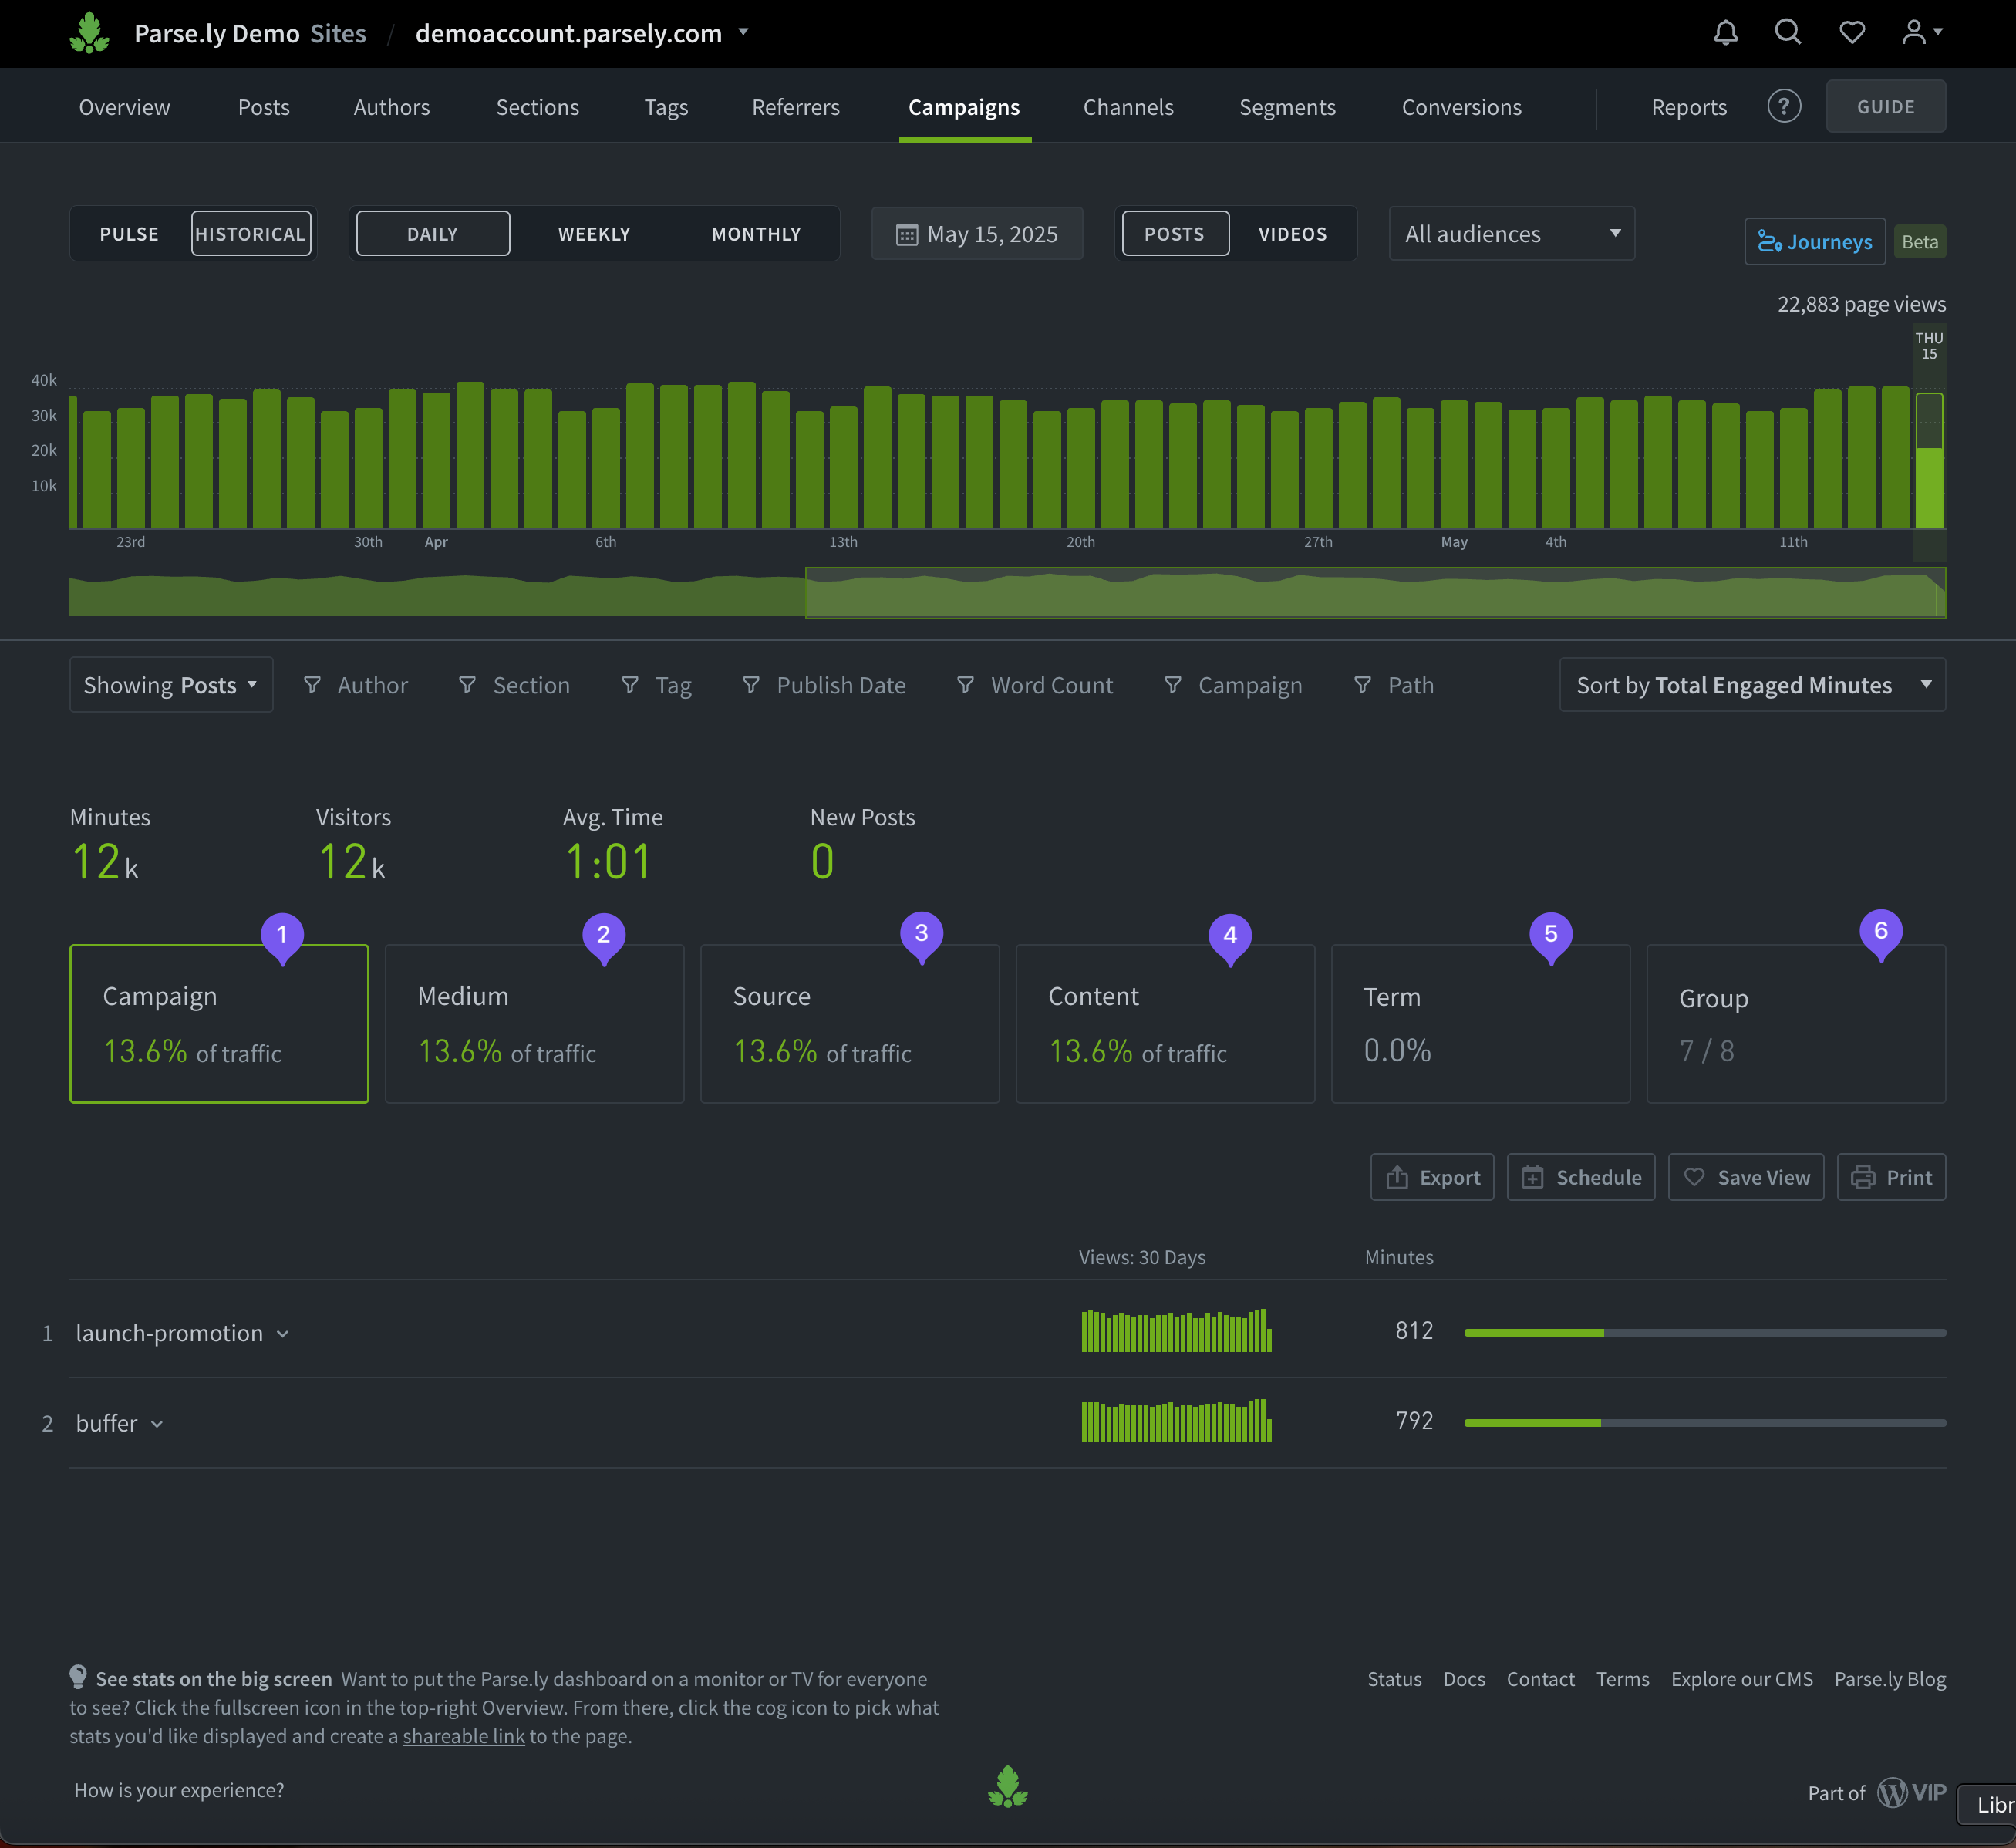Click the Parse.ly leaf logo icon
Image resolution: width=2016 pixels, height=1848 pixels.
pyautogui.click(x=89, y=33)
